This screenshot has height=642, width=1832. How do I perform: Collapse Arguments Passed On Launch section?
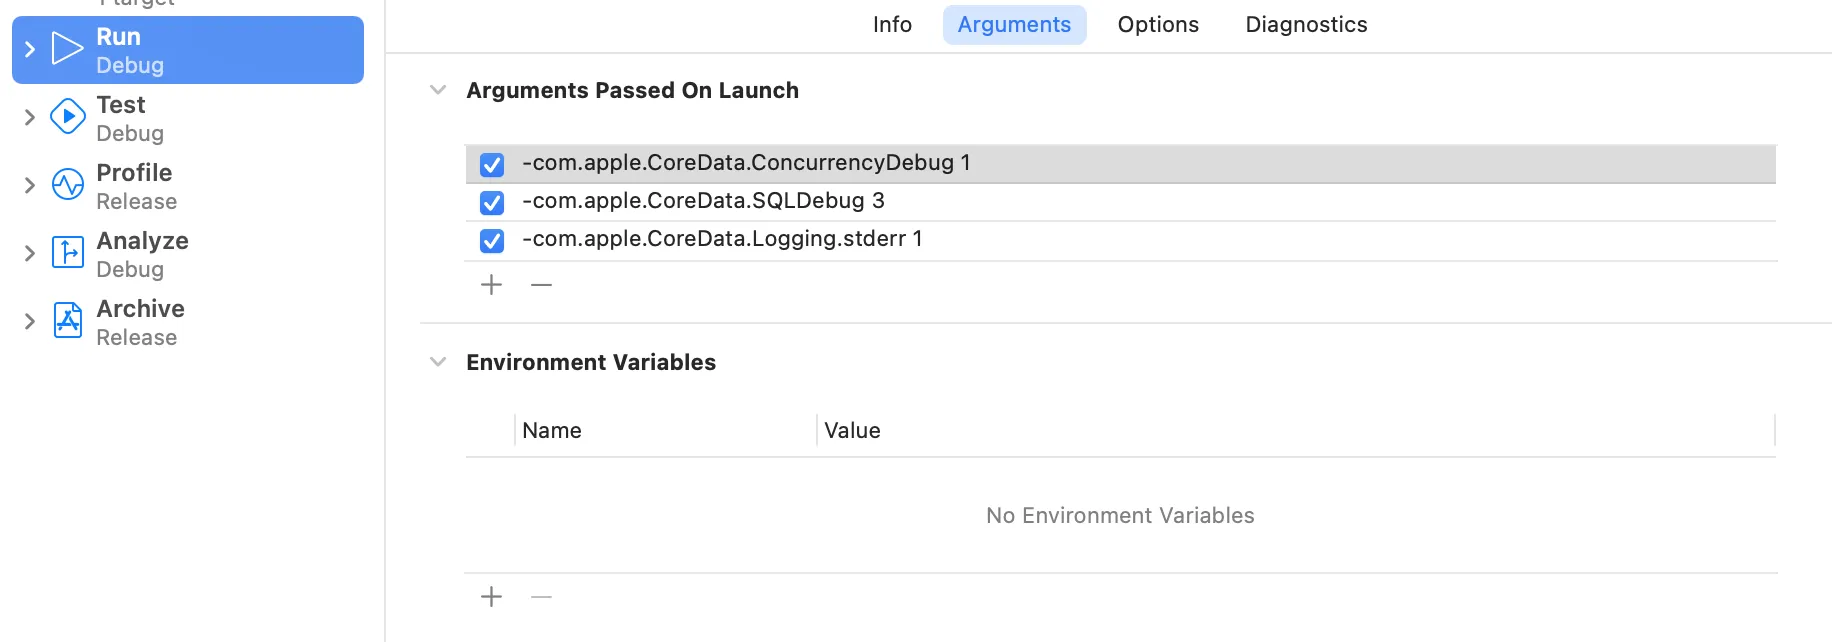point(438,90)
